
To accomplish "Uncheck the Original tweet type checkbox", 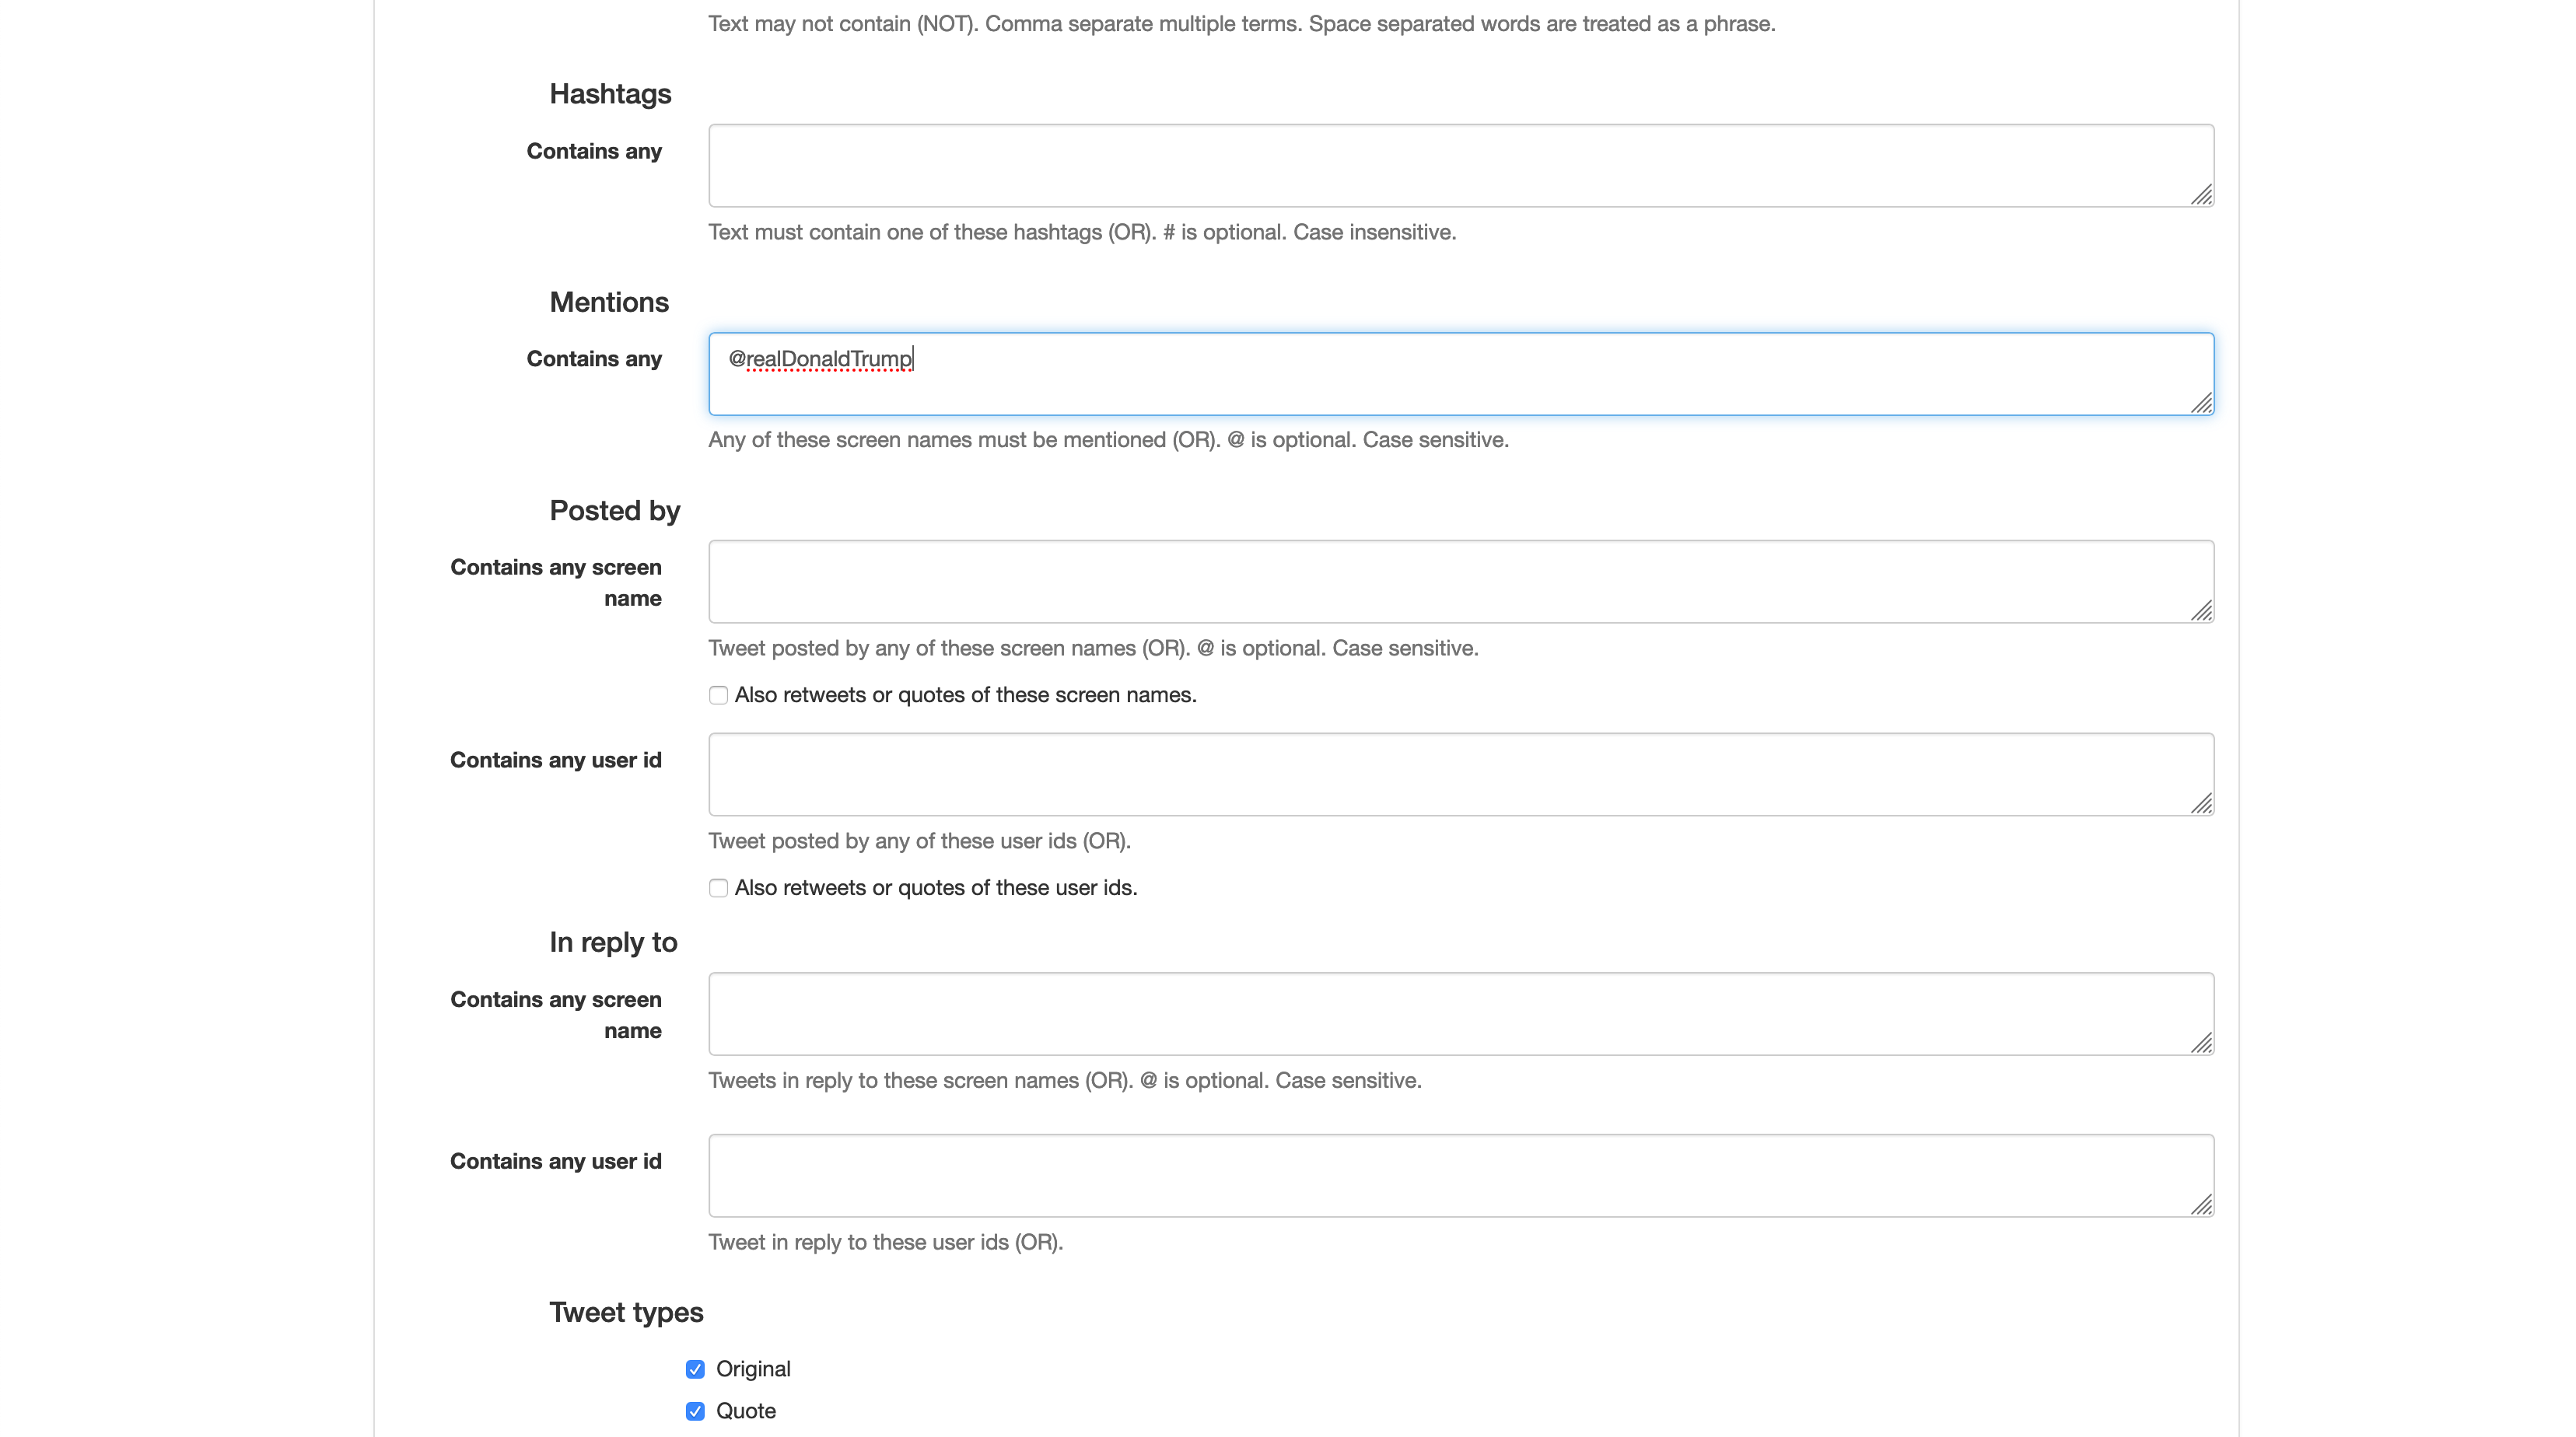I will (x=695, y=1369).
